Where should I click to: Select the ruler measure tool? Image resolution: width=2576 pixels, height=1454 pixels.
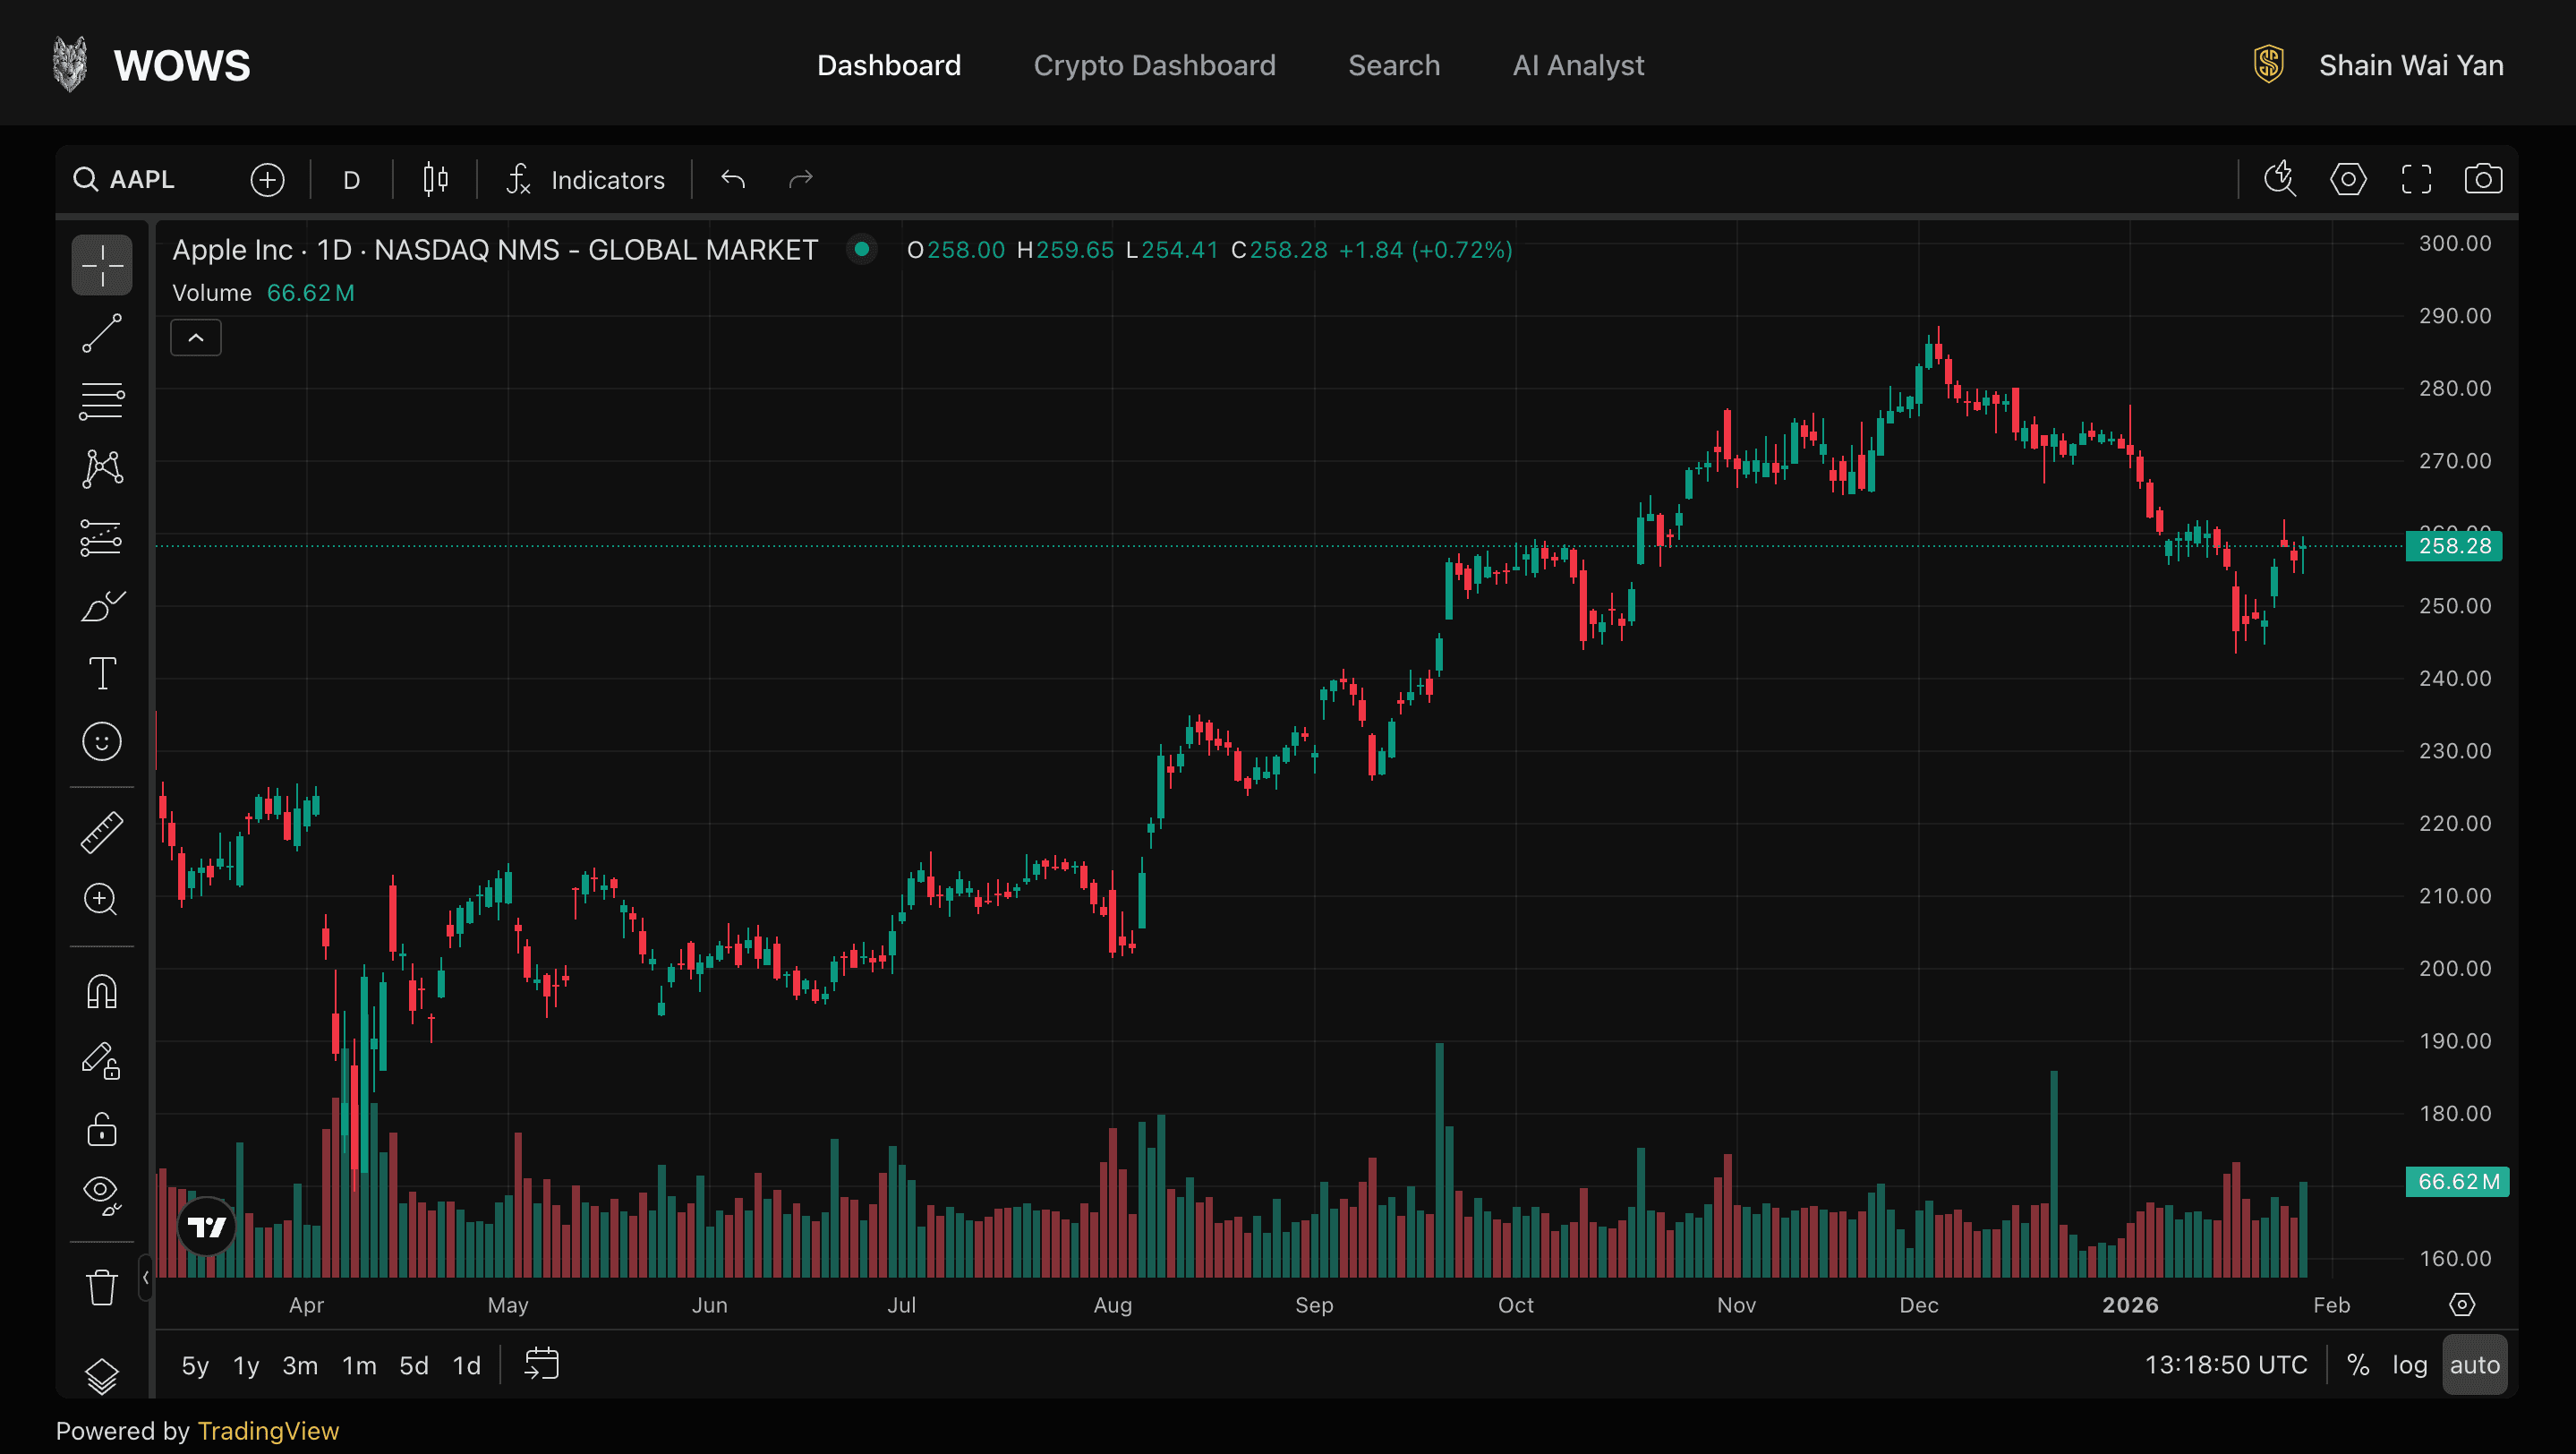(x=102, y=832)
